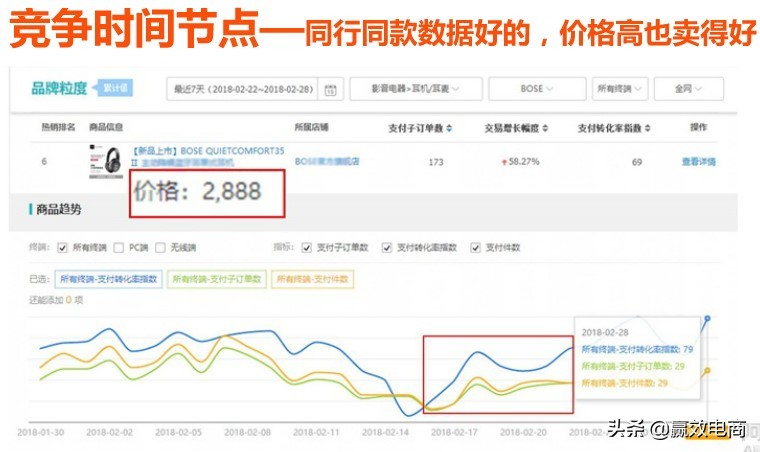Click tooltip date 2018-02-28
This screenshot has height=452, width=760.
pos(605,332)
